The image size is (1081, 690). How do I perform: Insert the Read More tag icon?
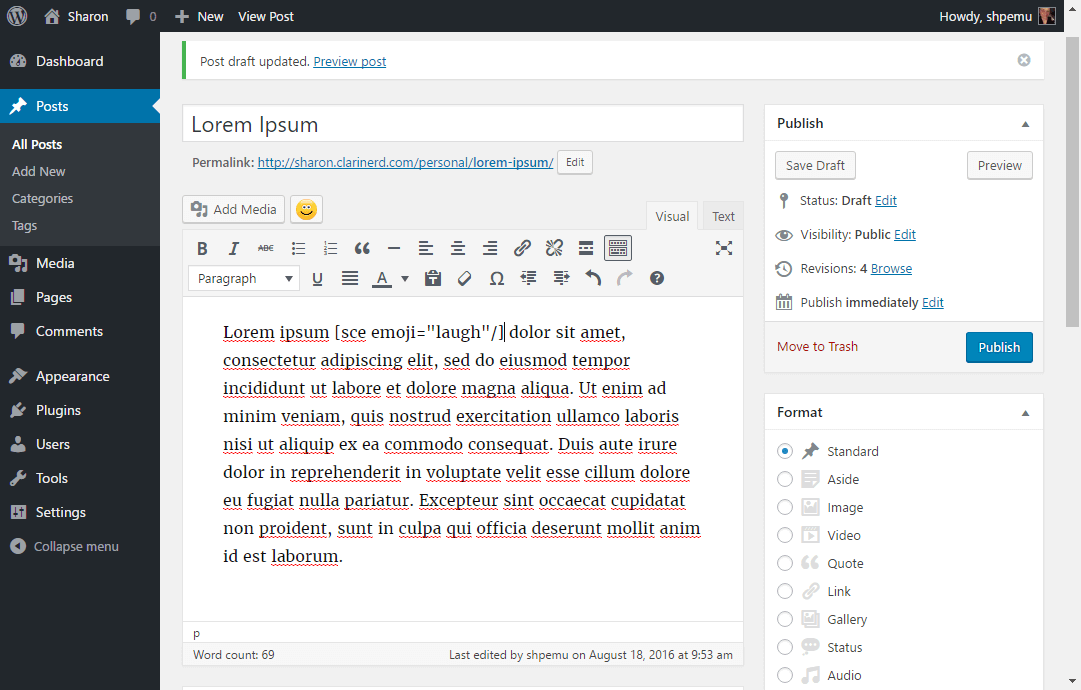pos(586,249)
